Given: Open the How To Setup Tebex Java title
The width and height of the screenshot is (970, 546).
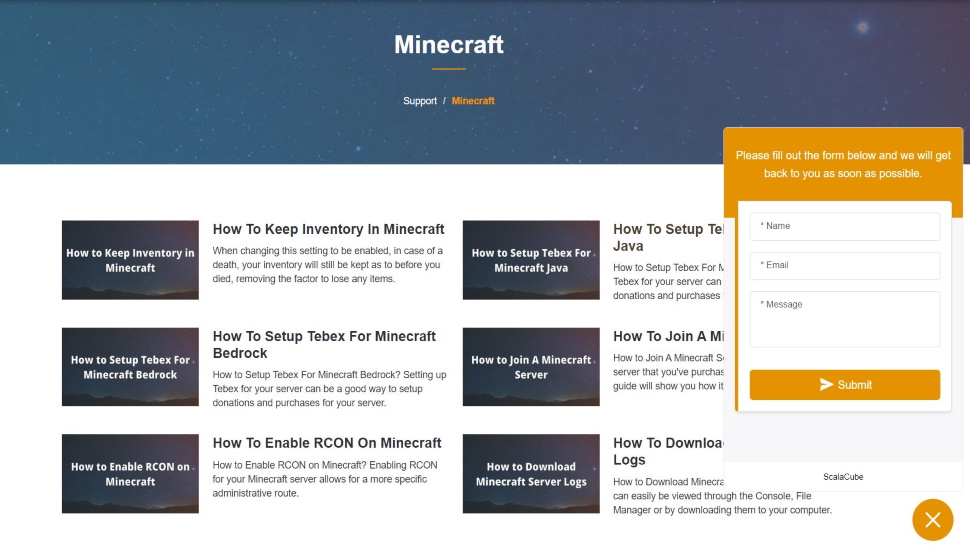Looking at the screenshot, I should click(x=667, y=237).
